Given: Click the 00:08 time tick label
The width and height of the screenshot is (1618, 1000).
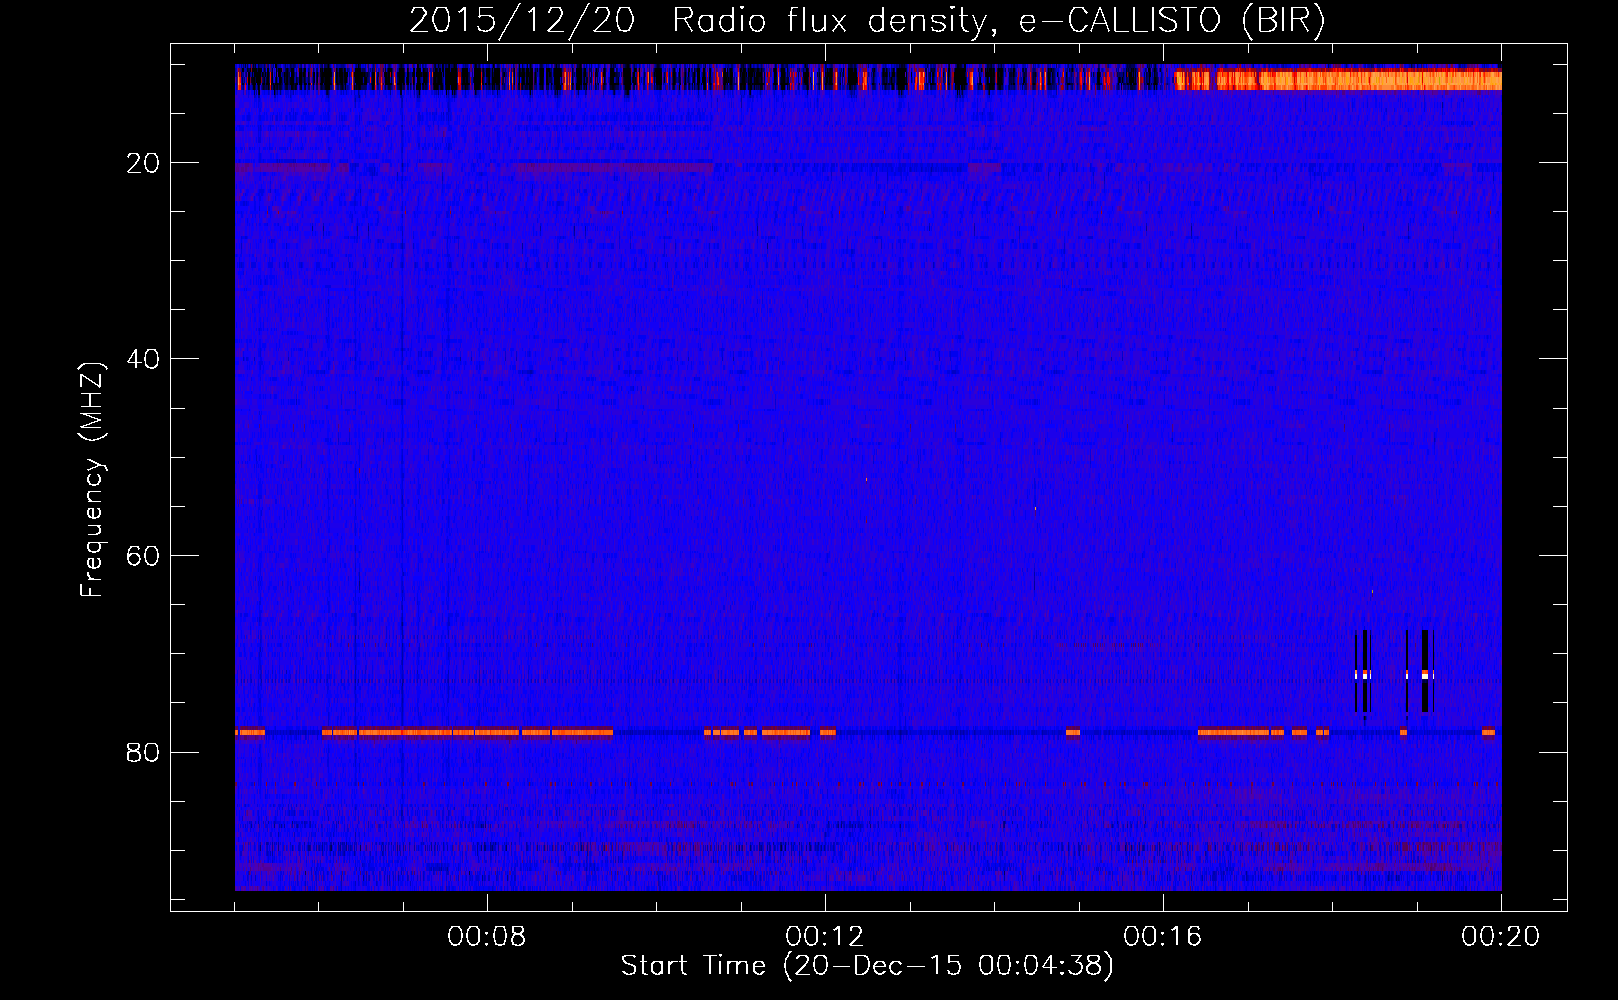Looking at the screenshot, I should (x=487, y=937).
